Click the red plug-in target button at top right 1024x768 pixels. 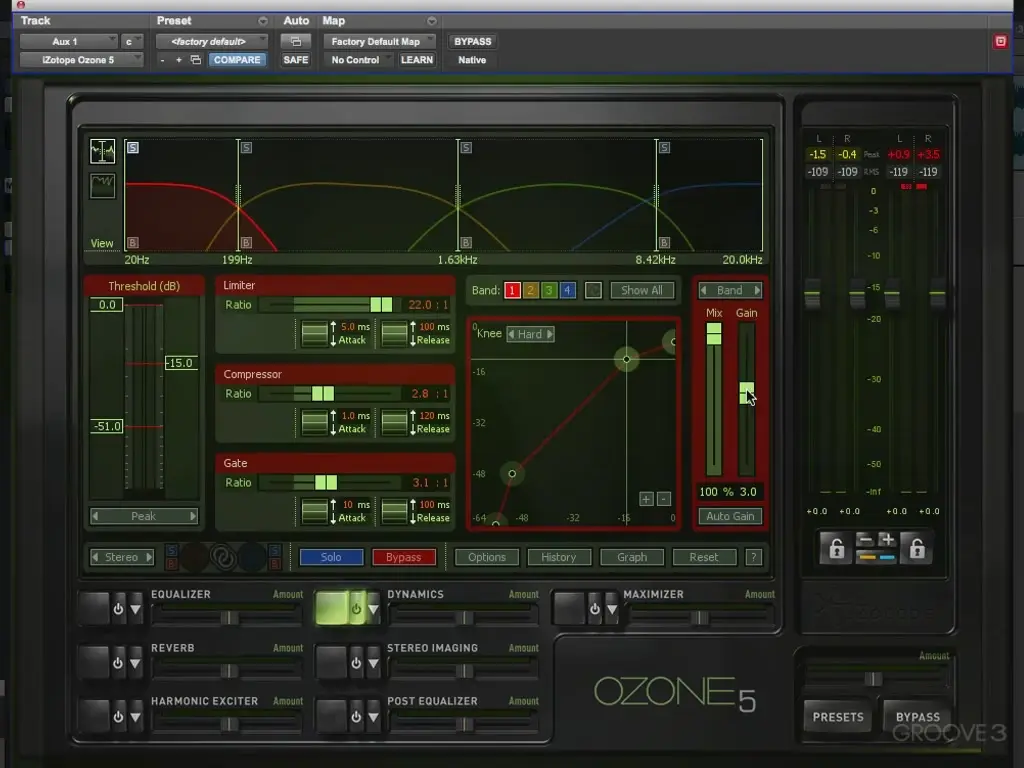[x=1000, y=42]
